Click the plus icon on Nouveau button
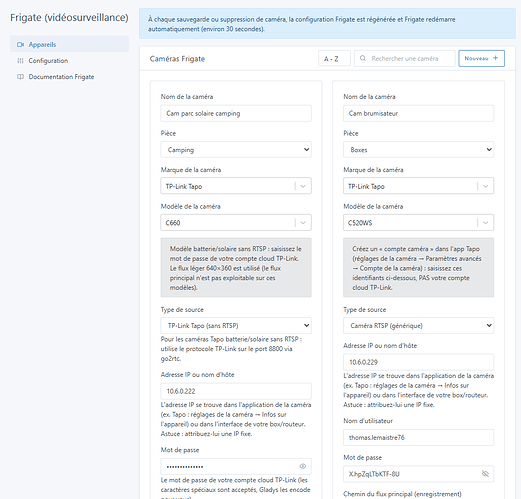 tap(496, 58)
